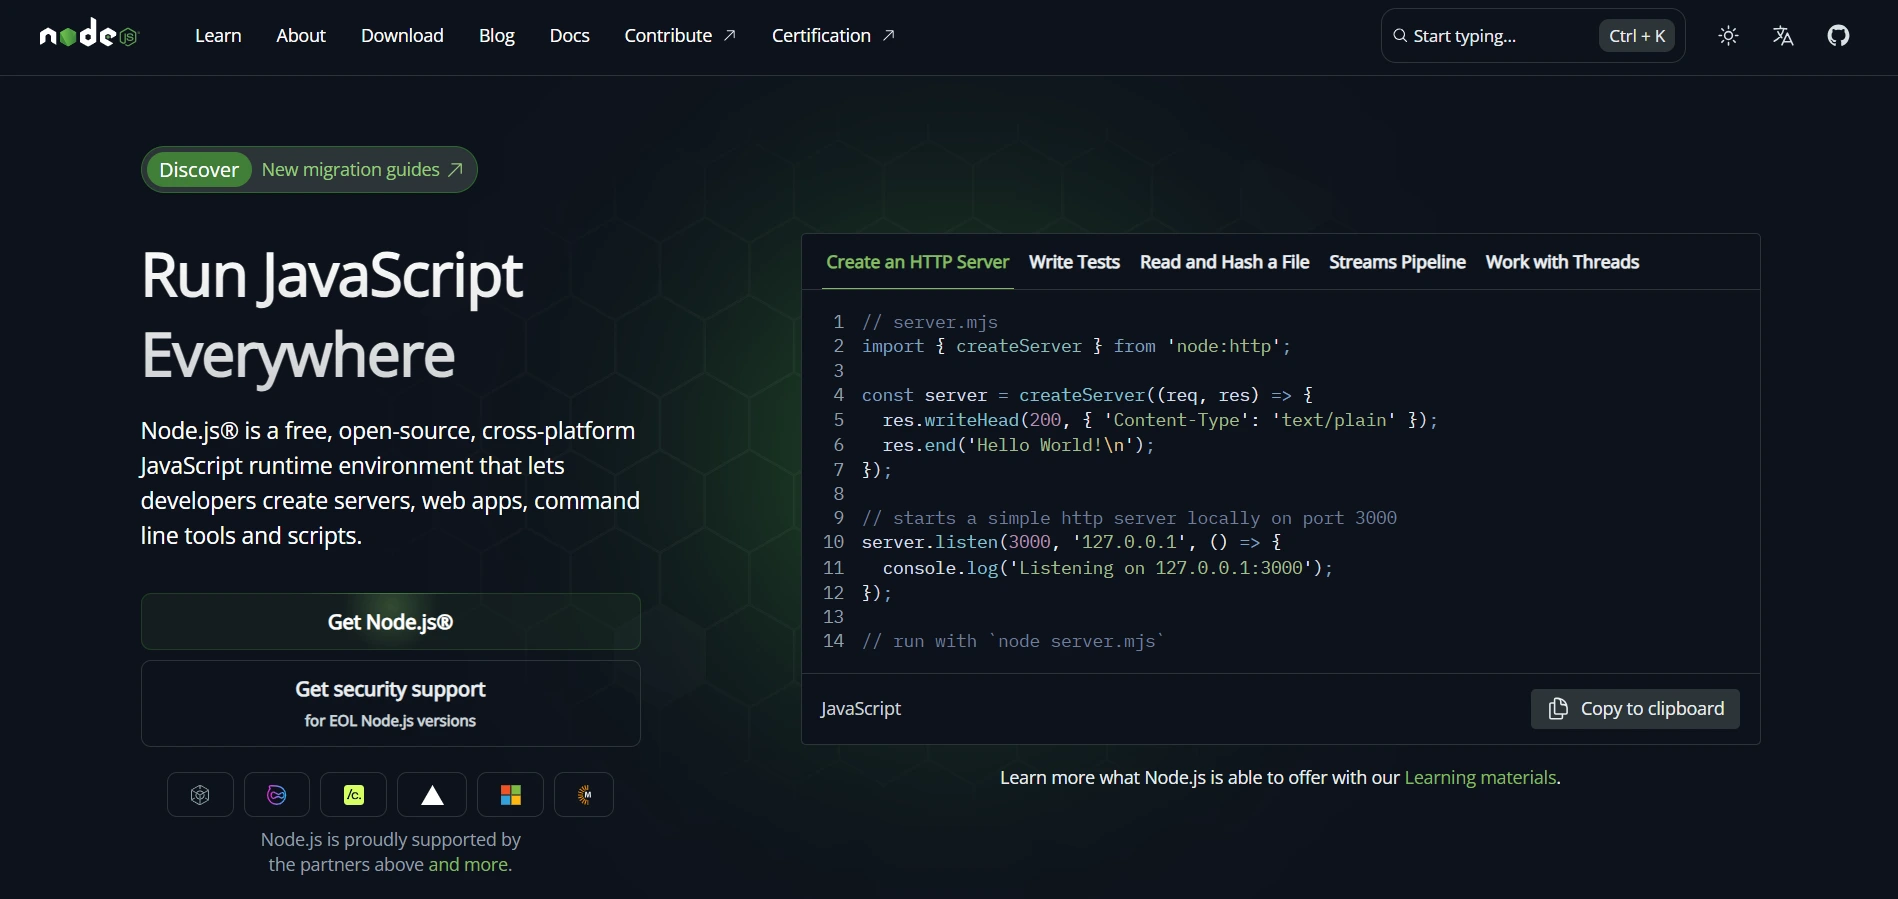Toggle the light/dark theme sun icon
Image resolution: width=1898 pixels, height=899 pixels.
[1728, 36]
